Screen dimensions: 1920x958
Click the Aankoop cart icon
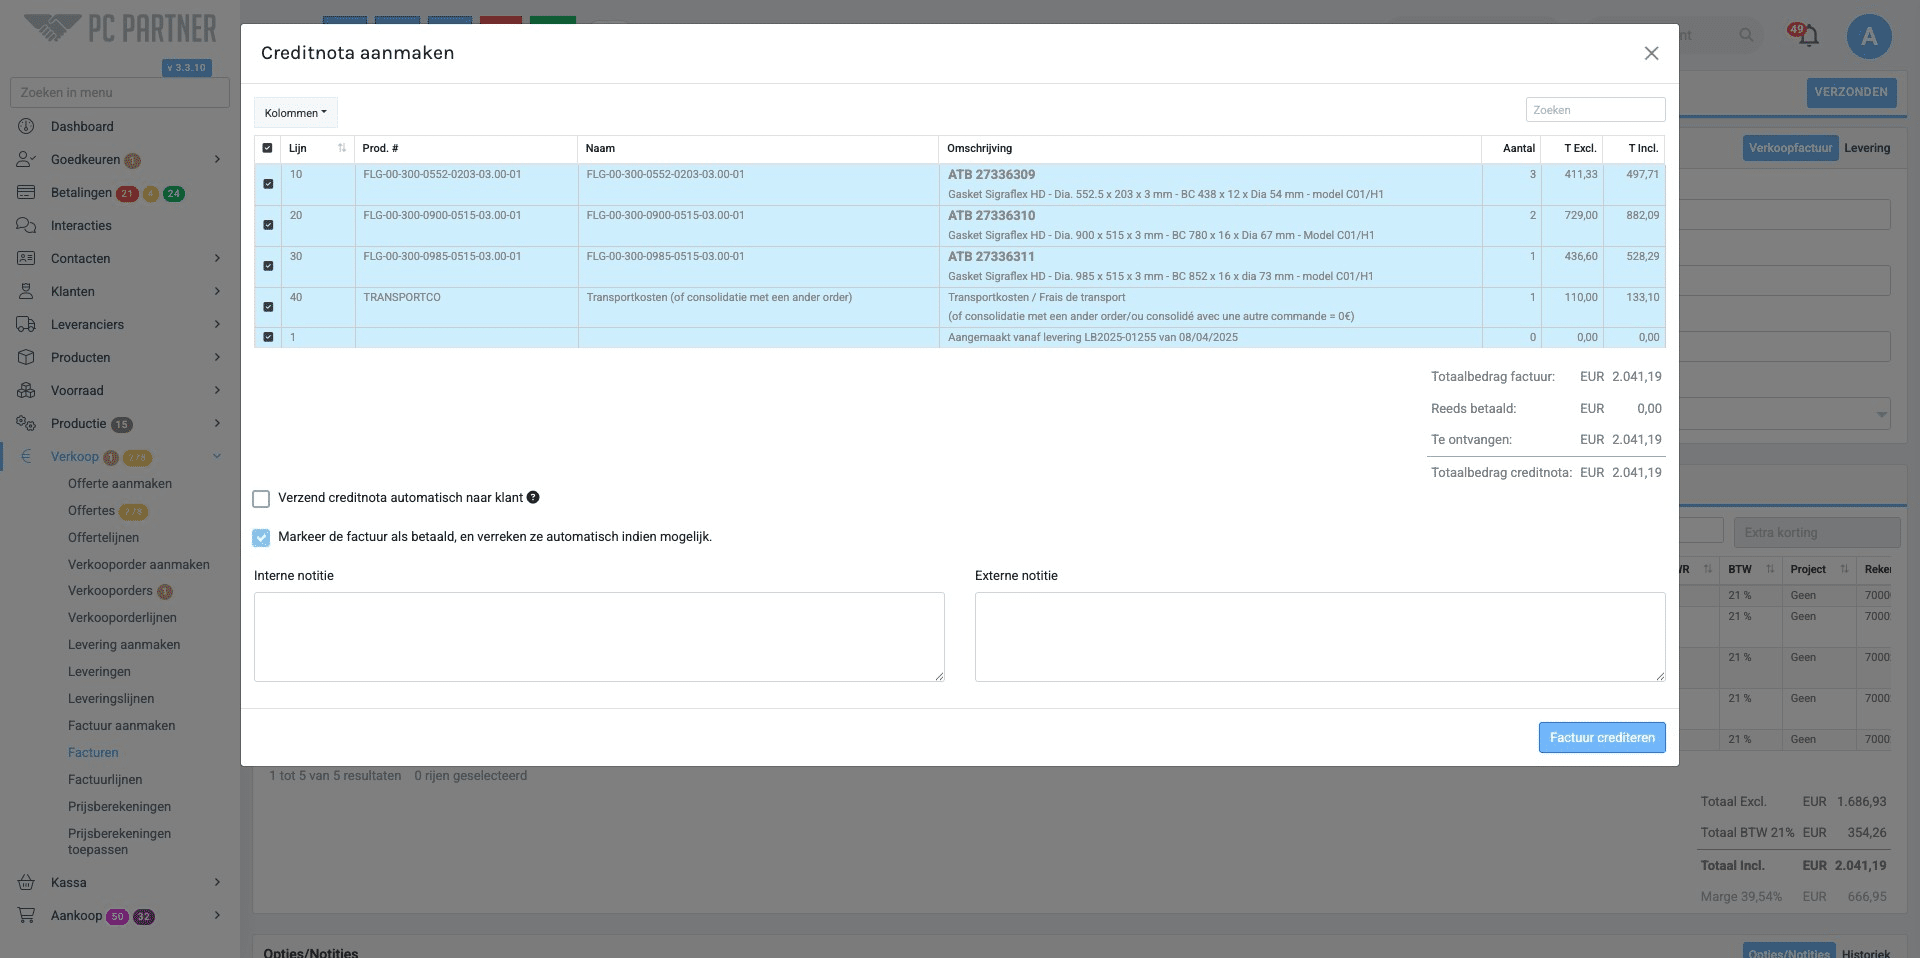[x=26, y=915]
